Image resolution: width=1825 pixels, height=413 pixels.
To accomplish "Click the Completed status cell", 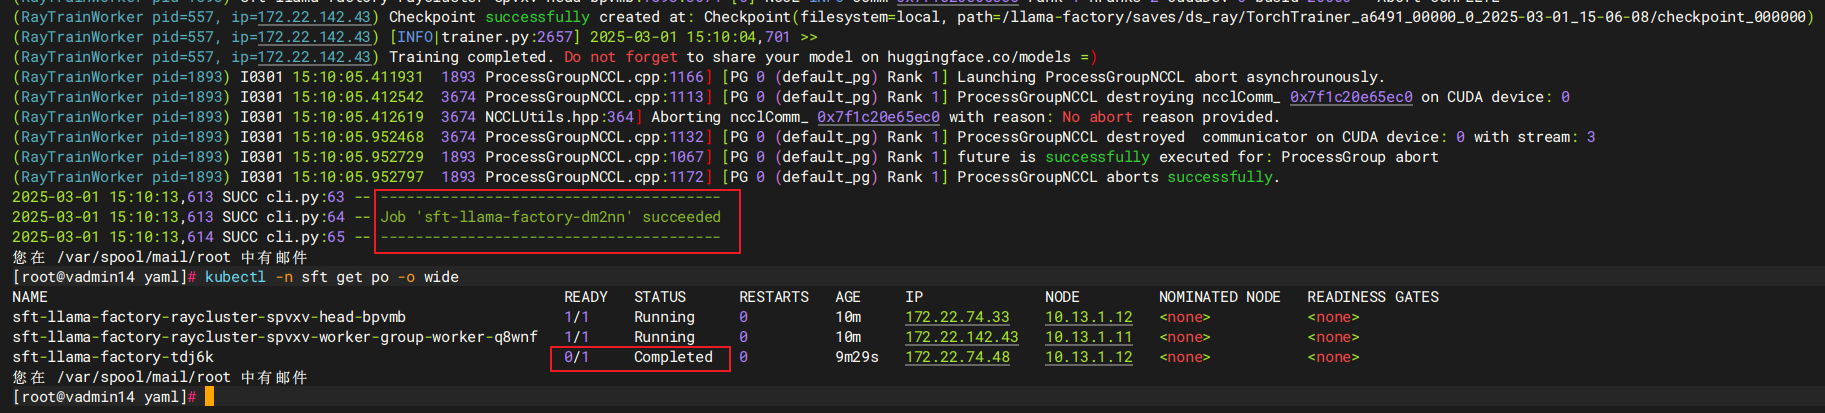I will pos(673,357).
